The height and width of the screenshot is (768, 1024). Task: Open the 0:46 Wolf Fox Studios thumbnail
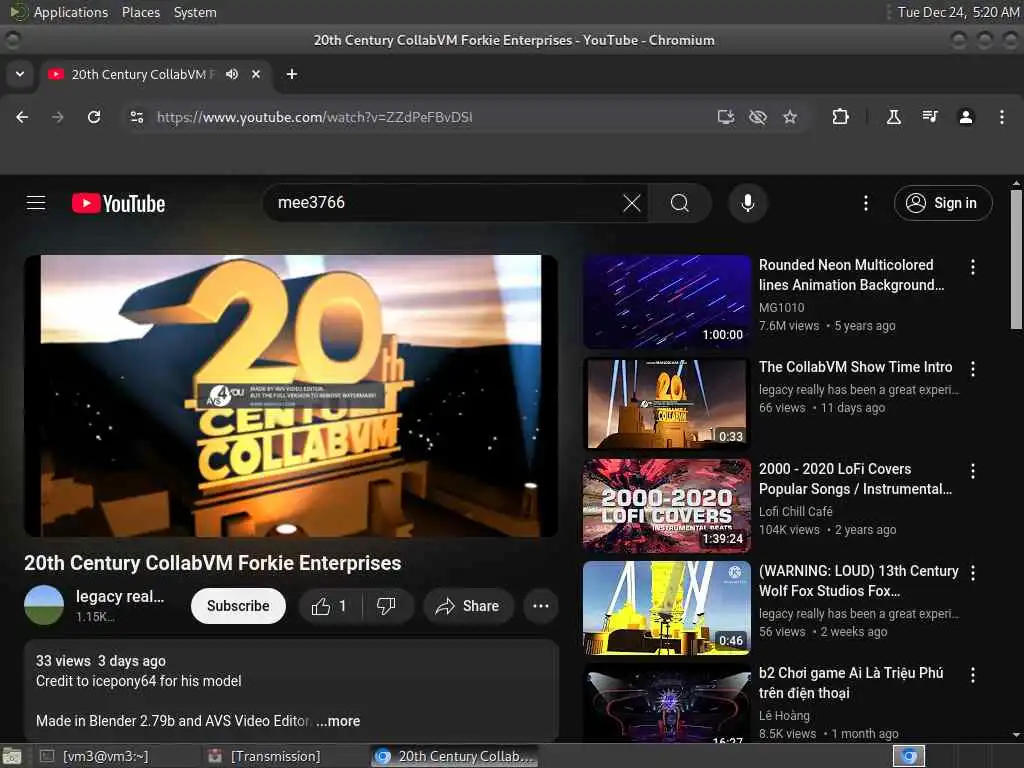667,607
